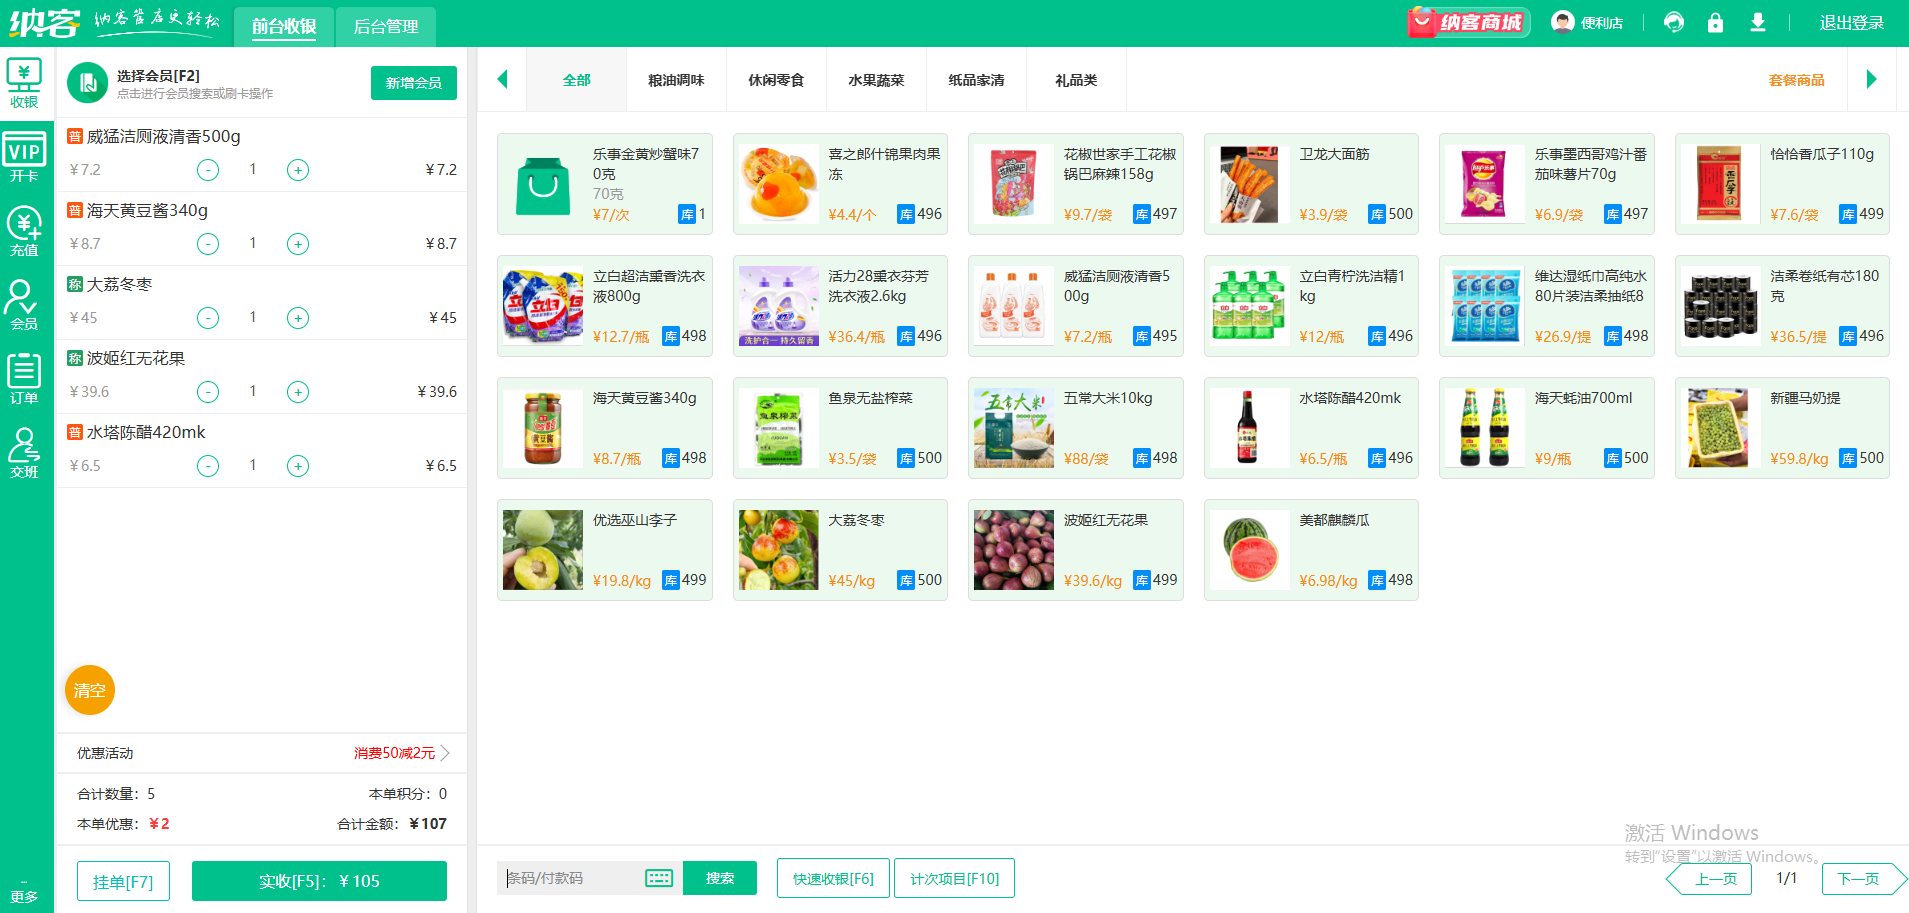The width and height of the screenshot is (1909, 913).
Task: Open the 收银 cashier sidebar icon
Action: click(24, 84)
